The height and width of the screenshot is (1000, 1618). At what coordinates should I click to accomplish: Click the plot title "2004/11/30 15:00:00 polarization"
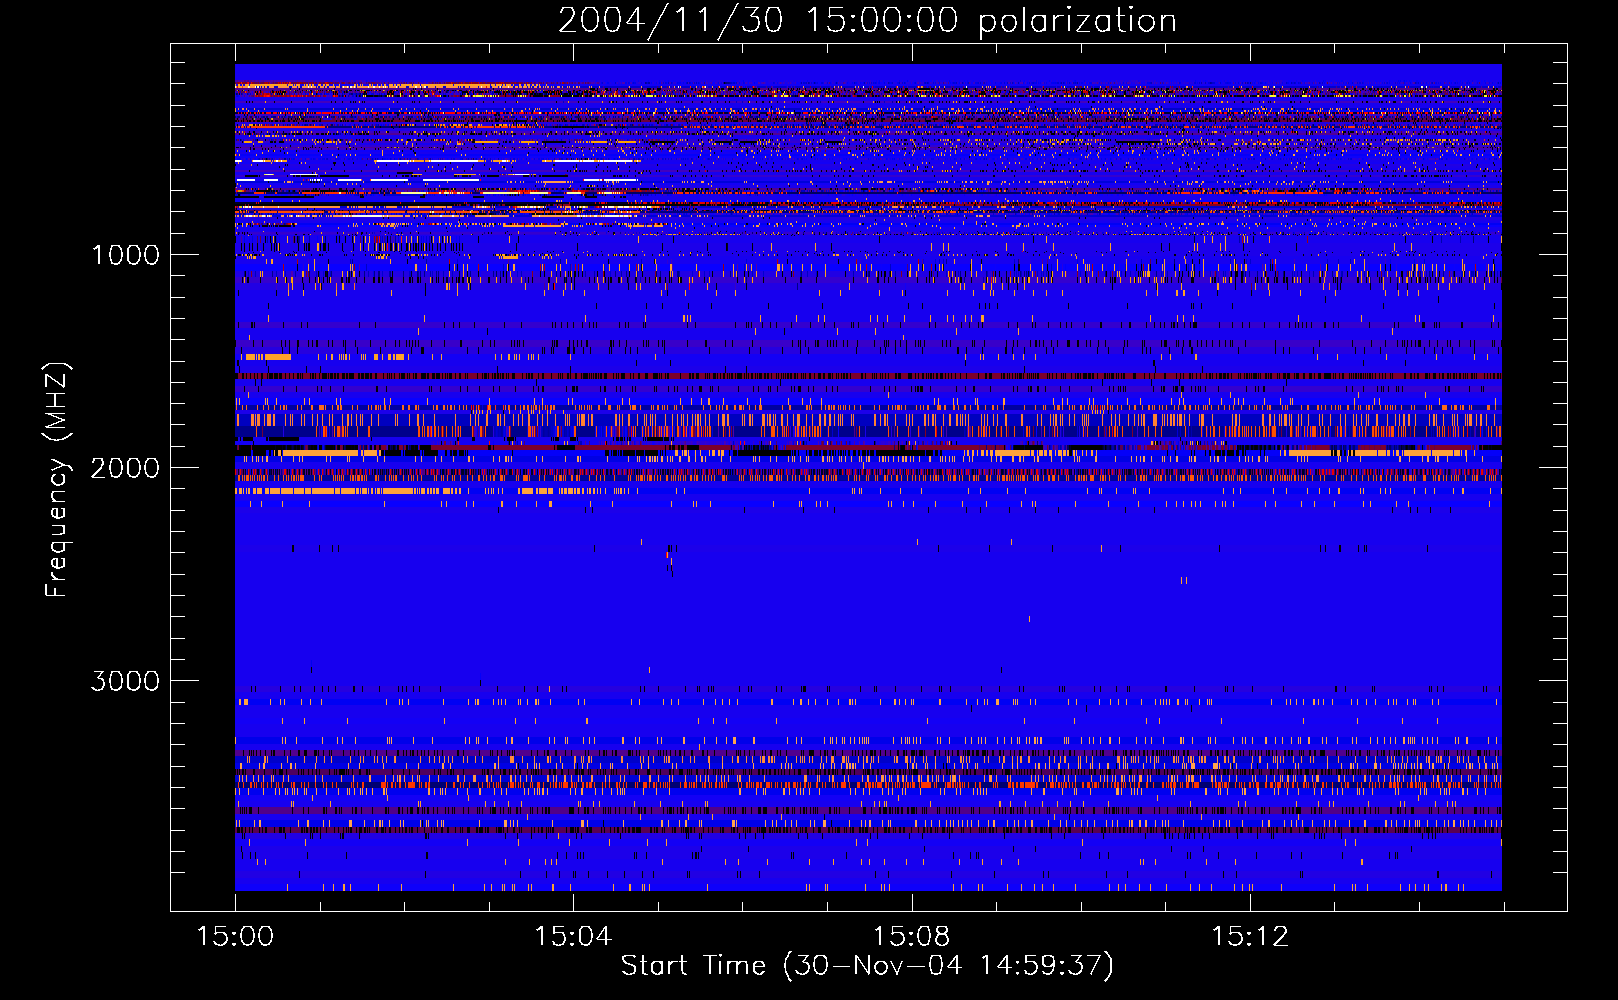867,21
